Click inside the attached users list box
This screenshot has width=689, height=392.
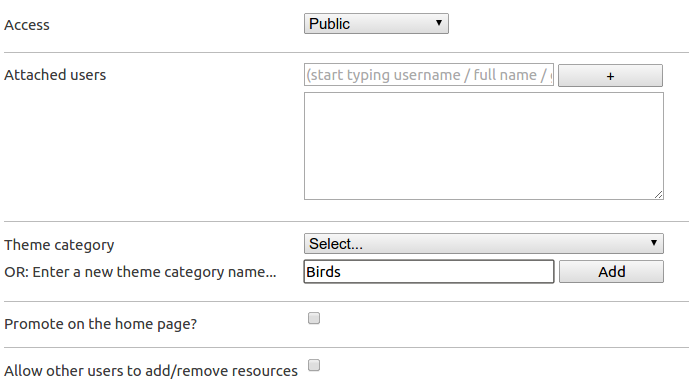tap(484, 146)
